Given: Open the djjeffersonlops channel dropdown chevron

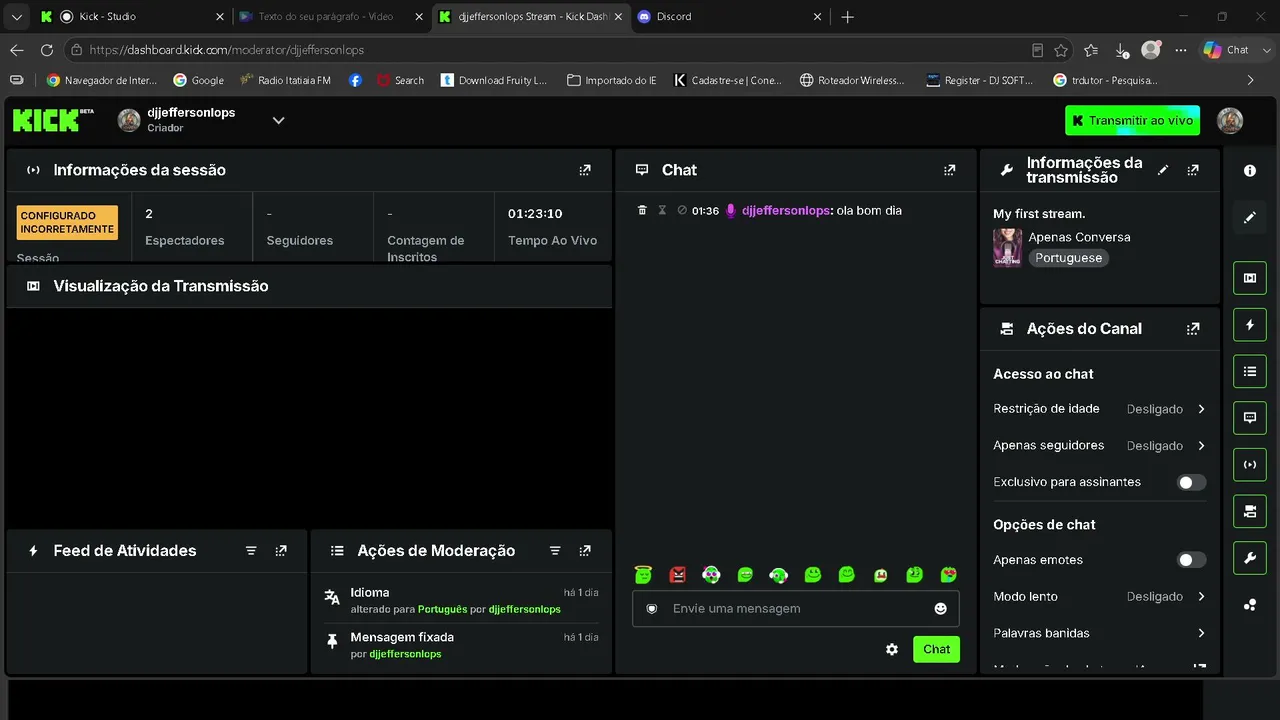Looking at the screenshot, I should pyautogui.click(x=279, y=121).
